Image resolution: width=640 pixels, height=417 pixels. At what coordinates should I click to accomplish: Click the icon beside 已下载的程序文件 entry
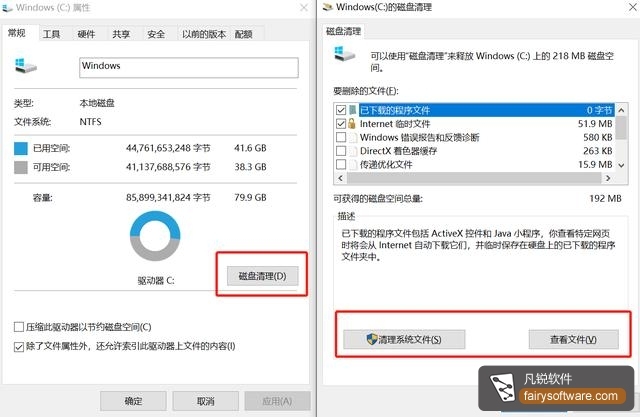pos(352,110)
